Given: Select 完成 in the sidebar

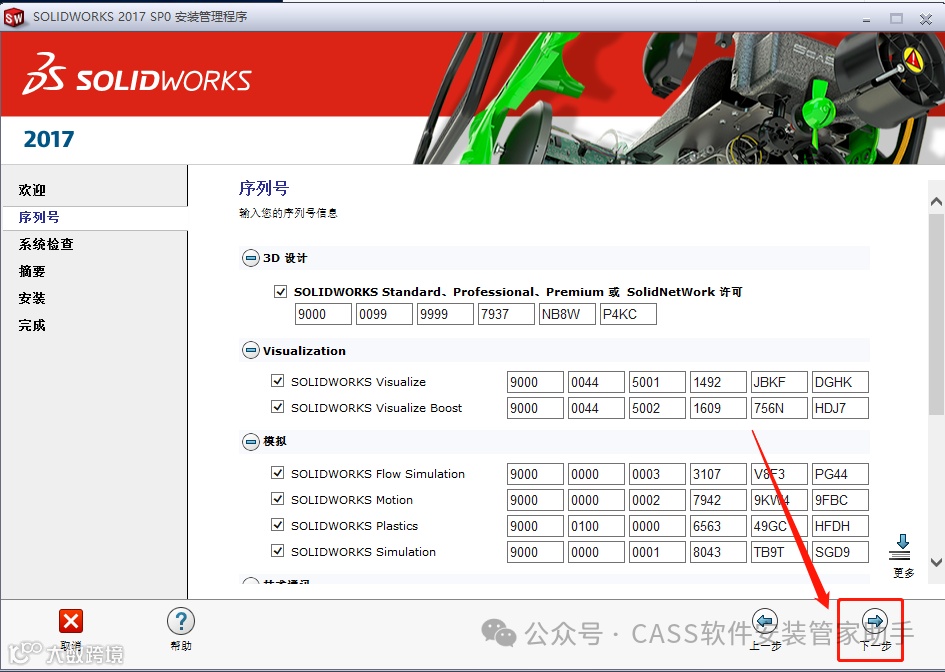Looking at the screenshot, I should [x=32, y=325].
